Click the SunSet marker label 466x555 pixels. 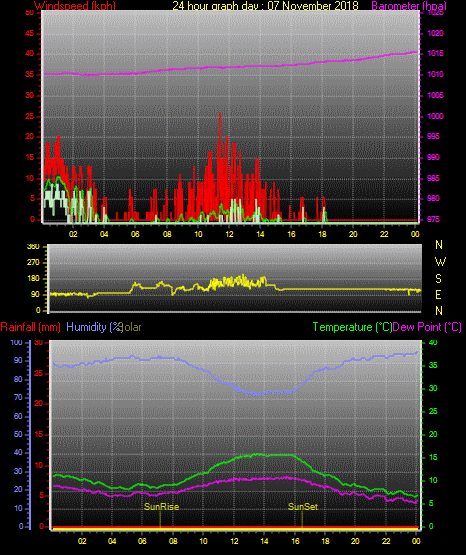pos(303,507)
